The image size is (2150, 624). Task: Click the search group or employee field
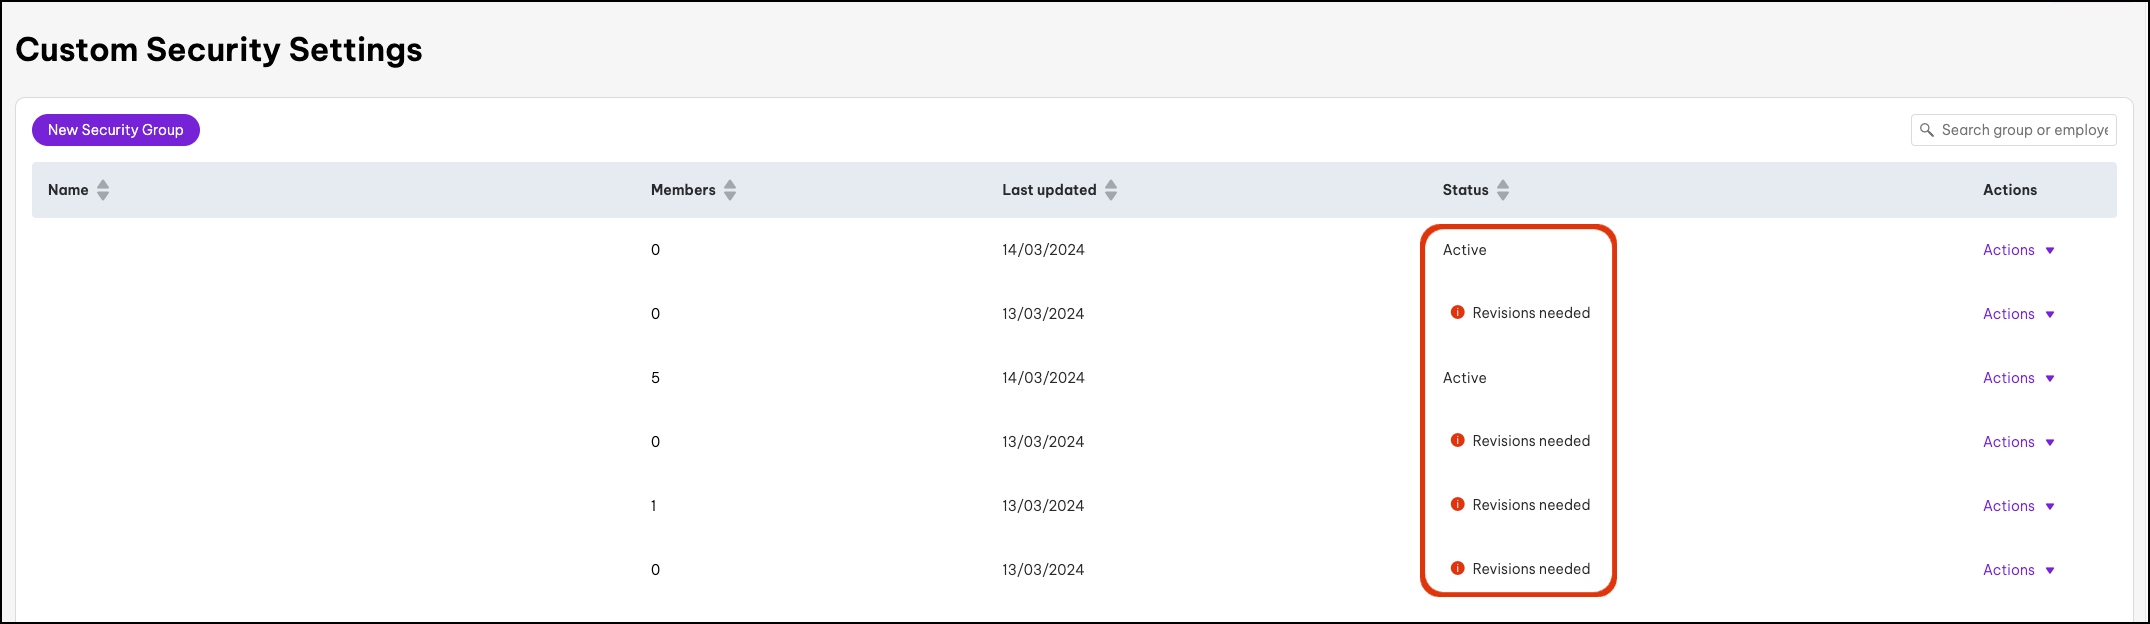click(2024, 130)
